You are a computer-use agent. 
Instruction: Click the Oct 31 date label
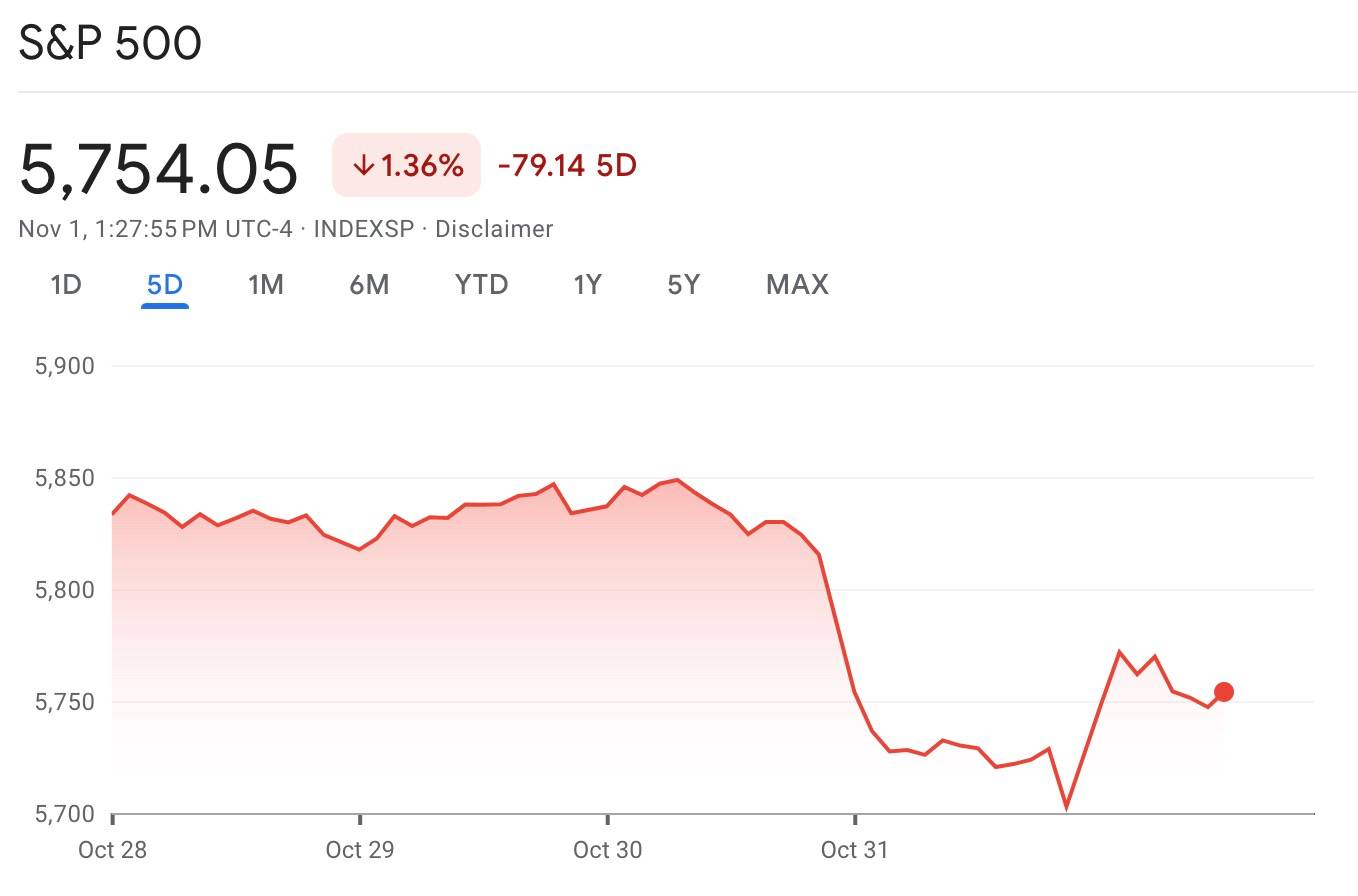[x=854, y=850]
